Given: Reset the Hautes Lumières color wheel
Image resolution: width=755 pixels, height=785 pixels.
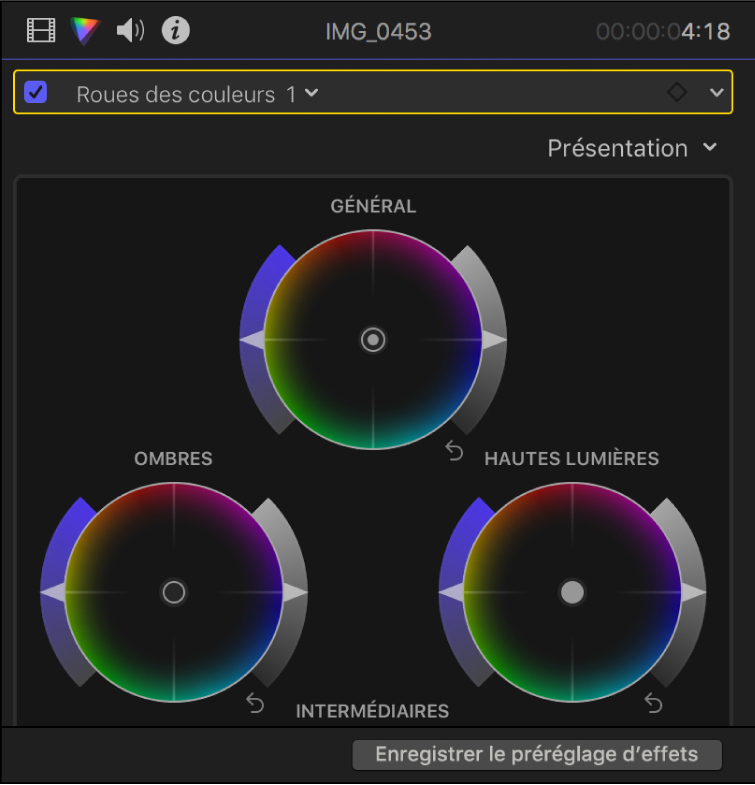Looking at the screenshot, I should 653,703.
